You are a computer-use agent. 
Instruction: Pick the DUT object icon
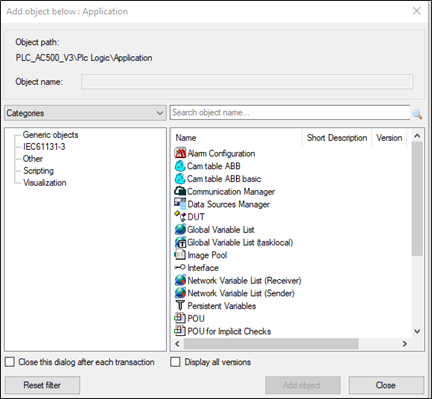point(180,216)
